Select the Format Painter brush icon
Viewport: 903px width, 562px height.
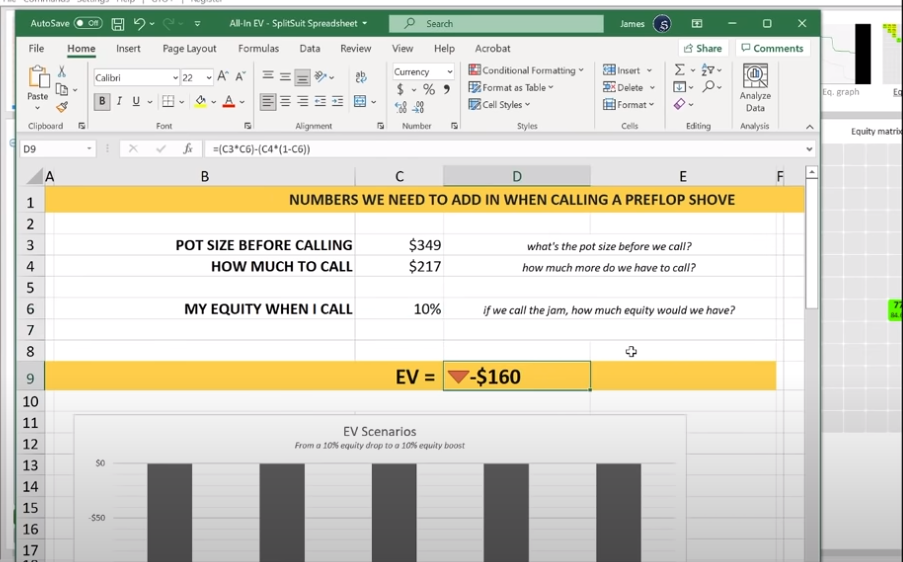click(62, 107)
